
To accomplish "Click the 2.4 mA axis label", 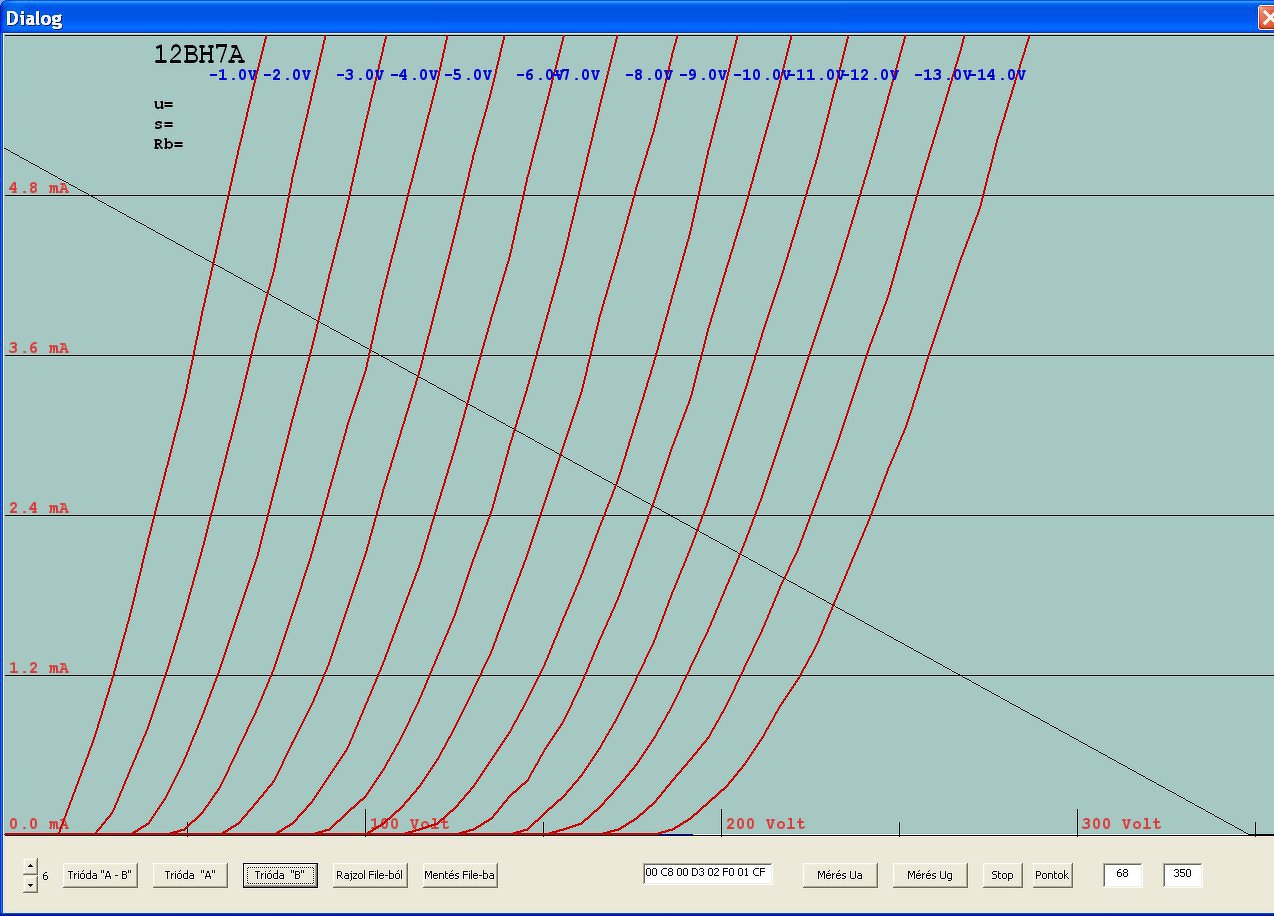I will click(x=39, y=508).
